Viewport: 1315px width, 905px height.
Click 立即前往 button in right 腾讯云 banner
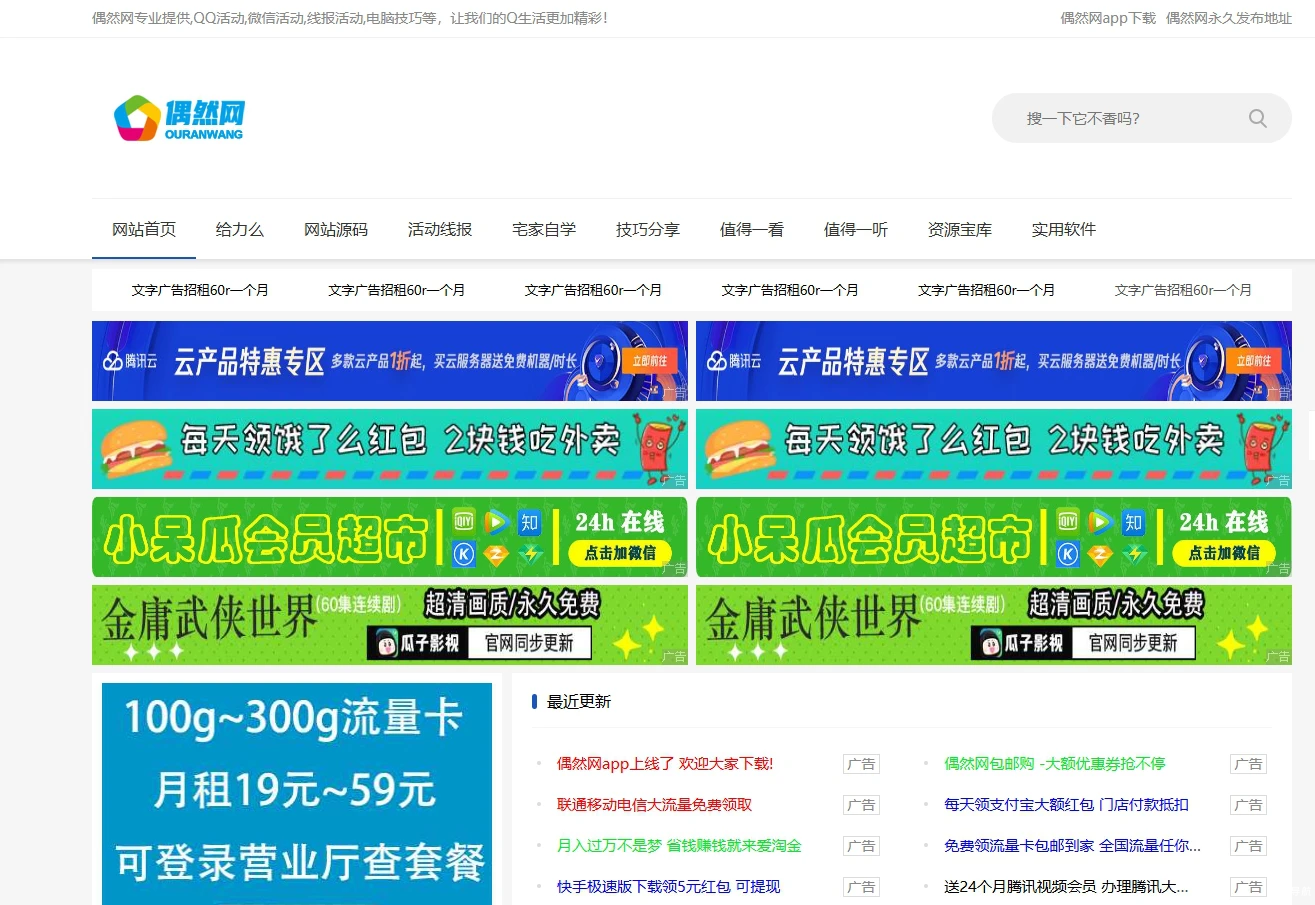pyautogui.click(x=1253, y=361)
